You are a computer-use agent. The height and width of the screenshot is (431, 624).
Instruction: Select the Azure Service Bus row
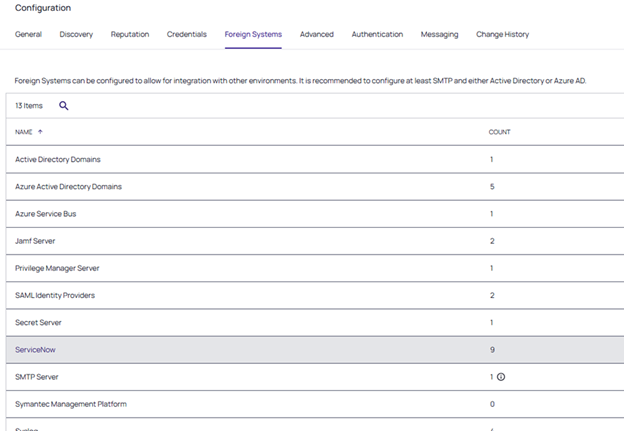click(x=47, y=214)
